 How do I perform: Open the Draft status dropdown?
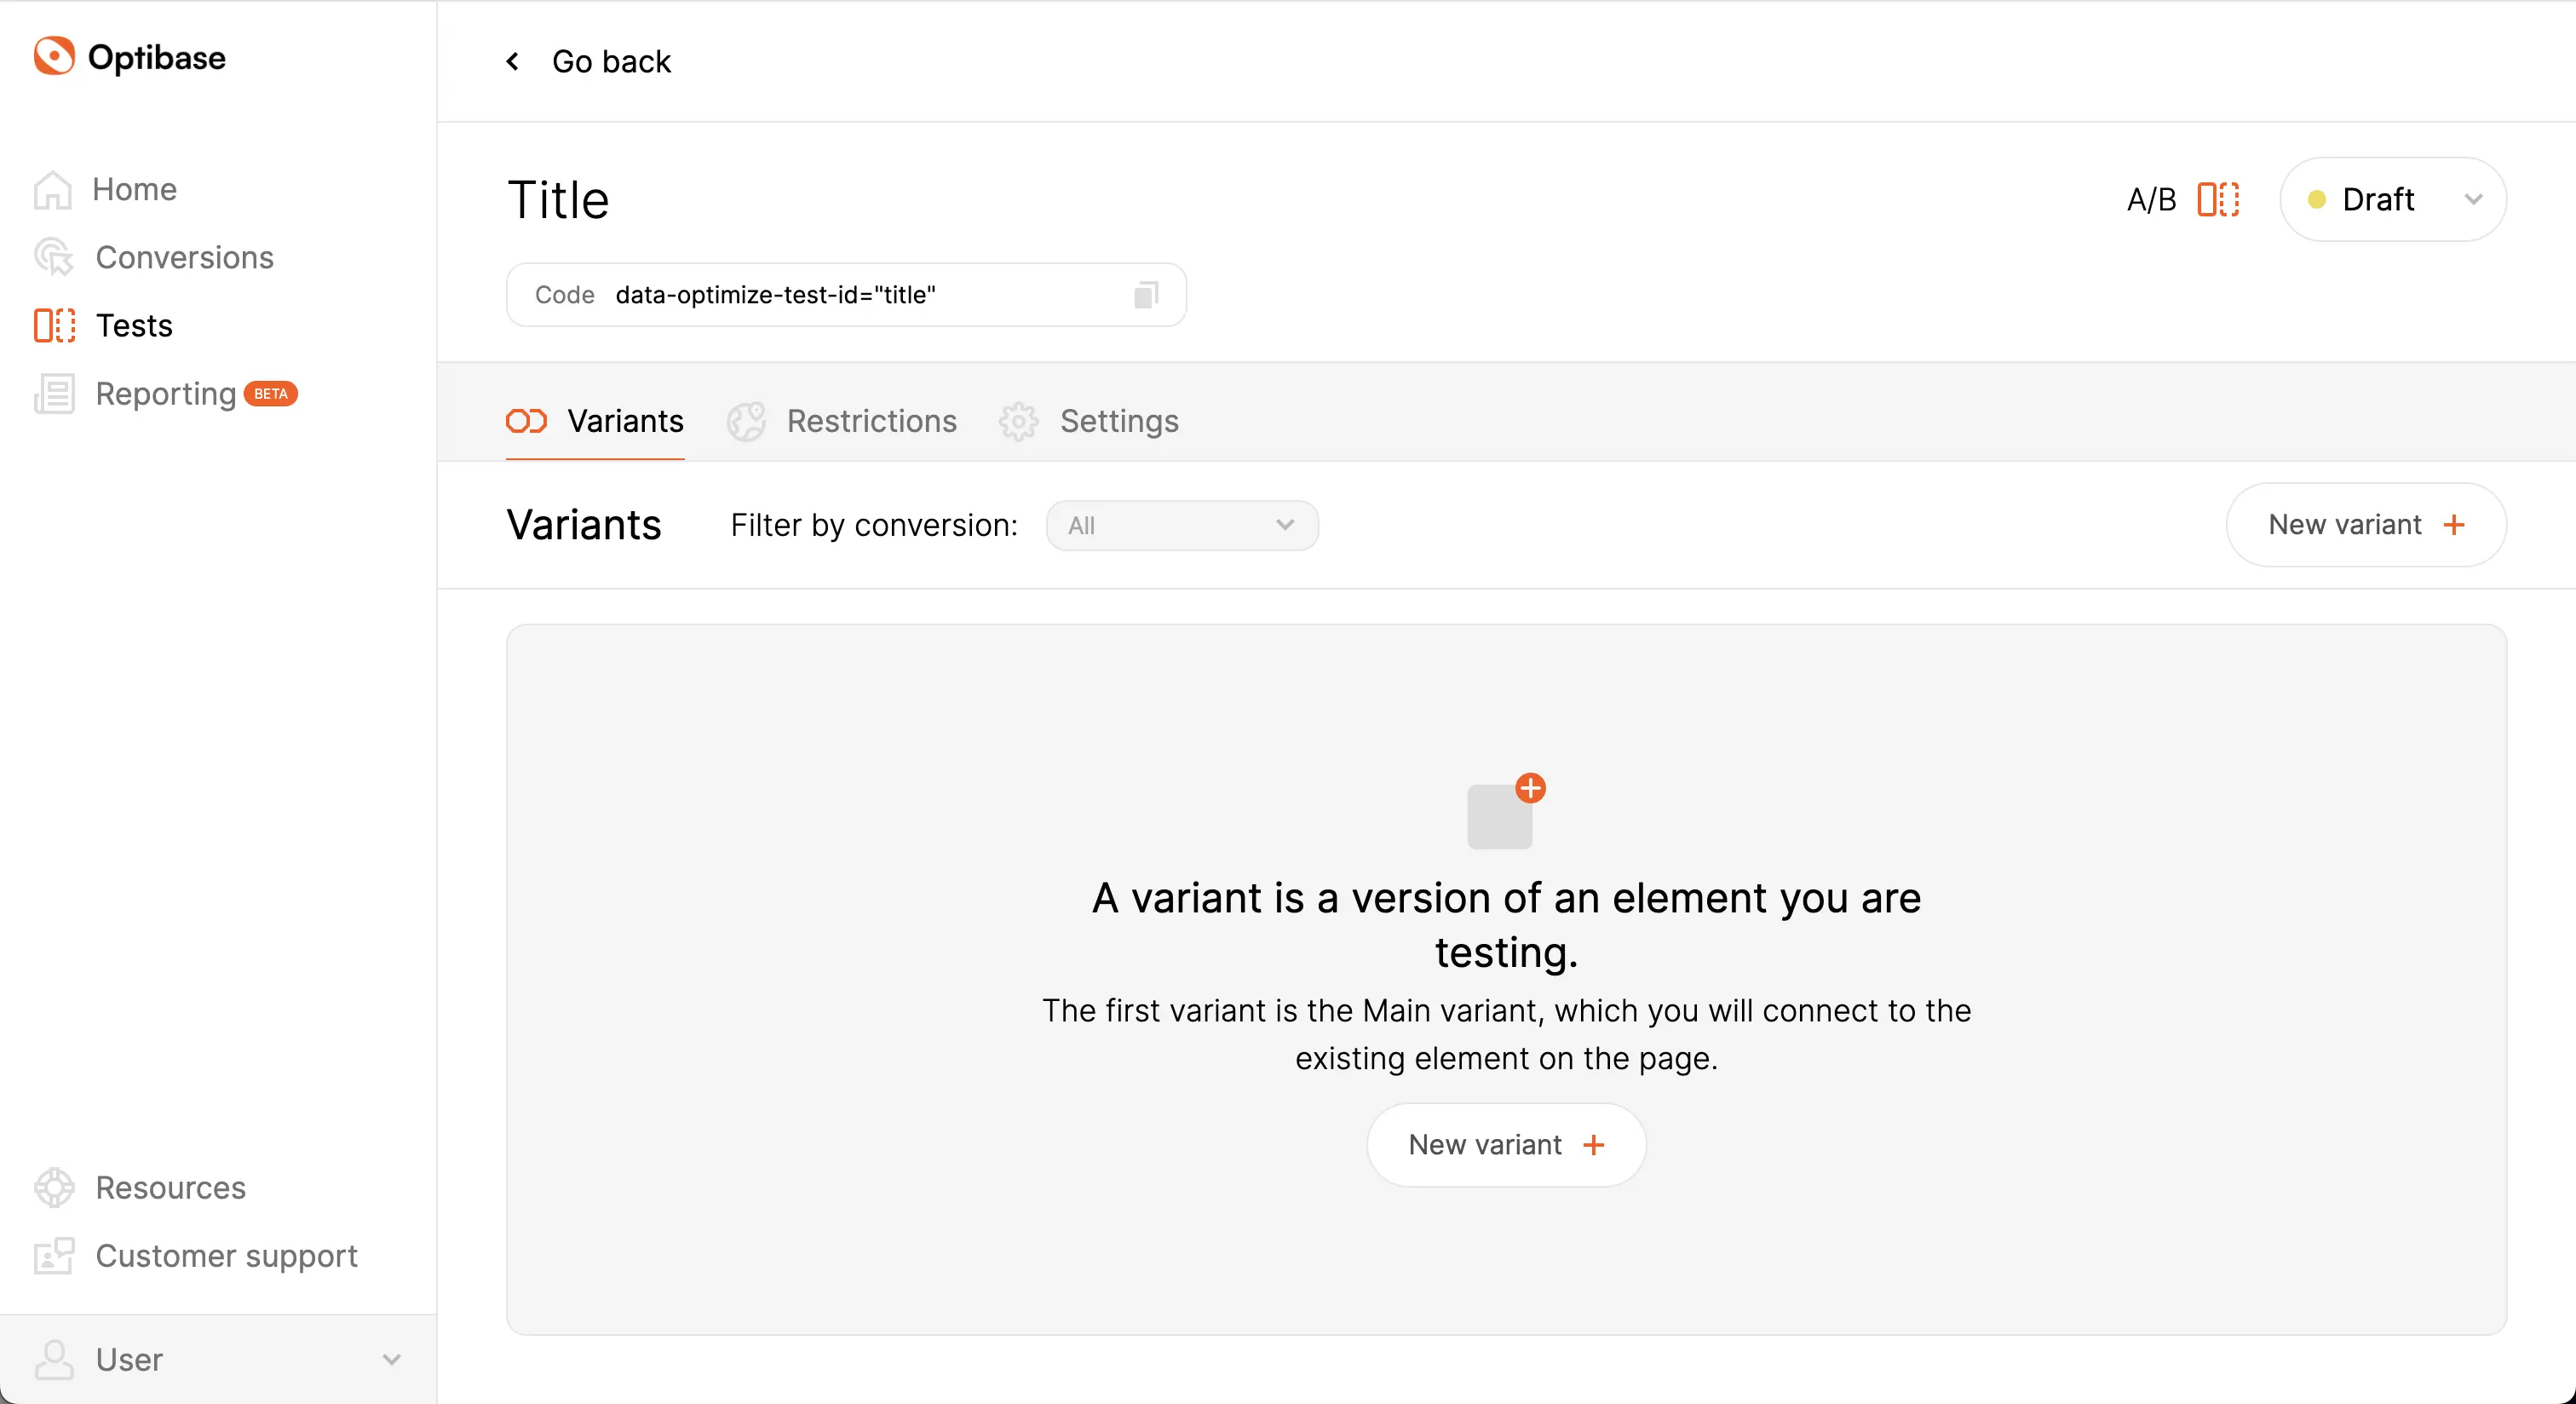[x=2392, y=199]
